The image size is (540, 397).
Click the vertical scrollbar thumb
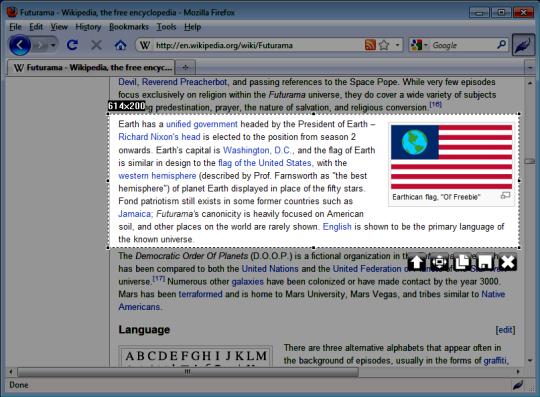(530, 161)
